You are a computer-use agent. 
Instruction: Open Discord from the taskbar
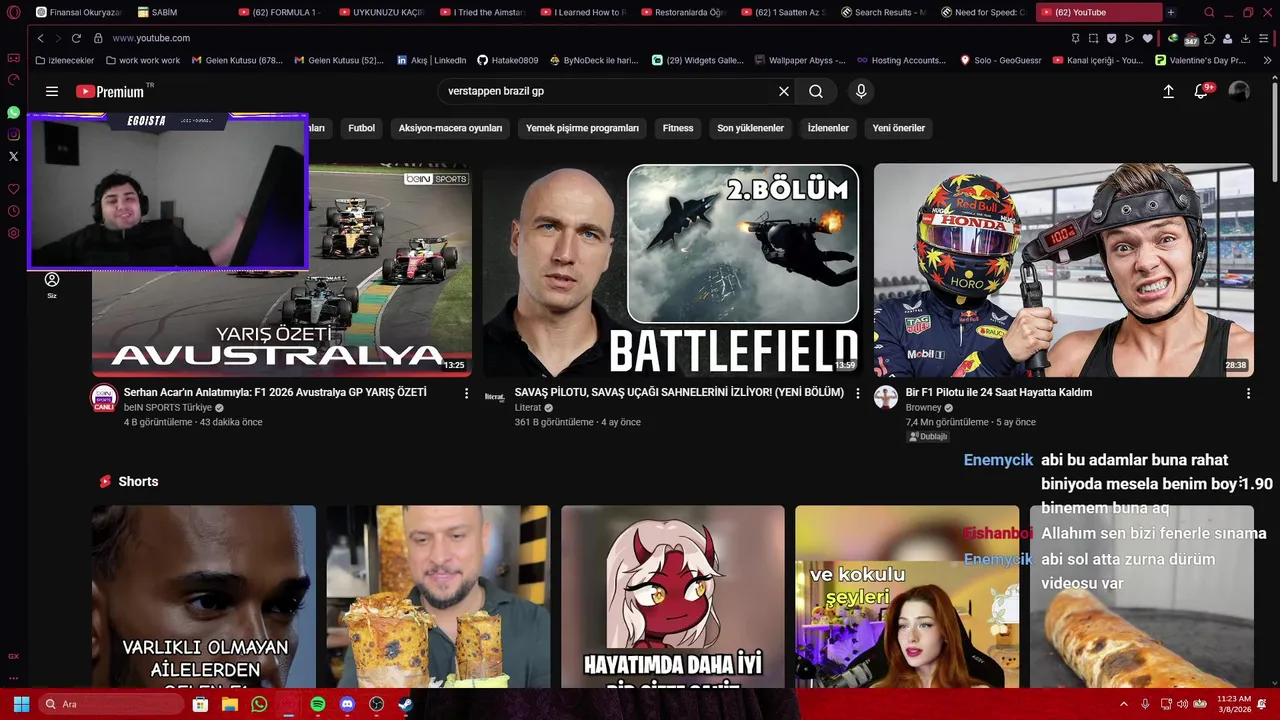coord(347,704)
